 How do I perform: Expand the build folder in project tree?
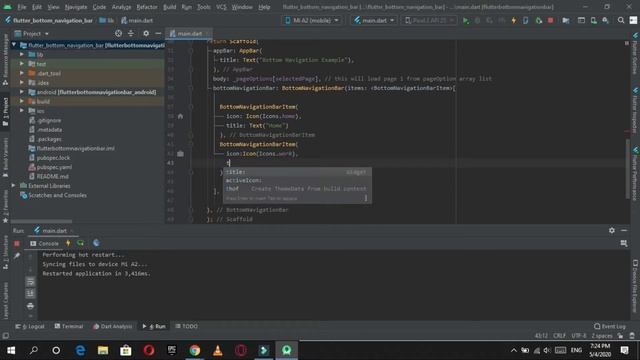click(x=22, y=101)
